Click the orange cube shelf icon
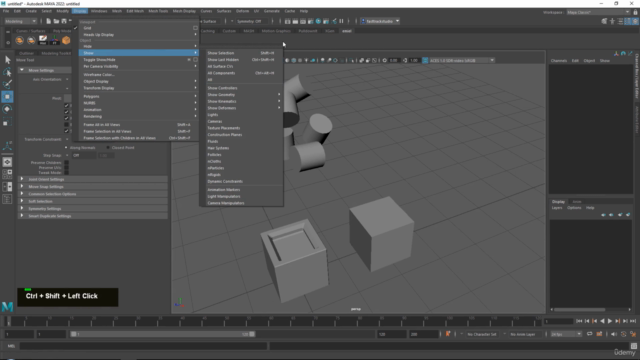The image size is (640, 360). (x=66, y=40)
